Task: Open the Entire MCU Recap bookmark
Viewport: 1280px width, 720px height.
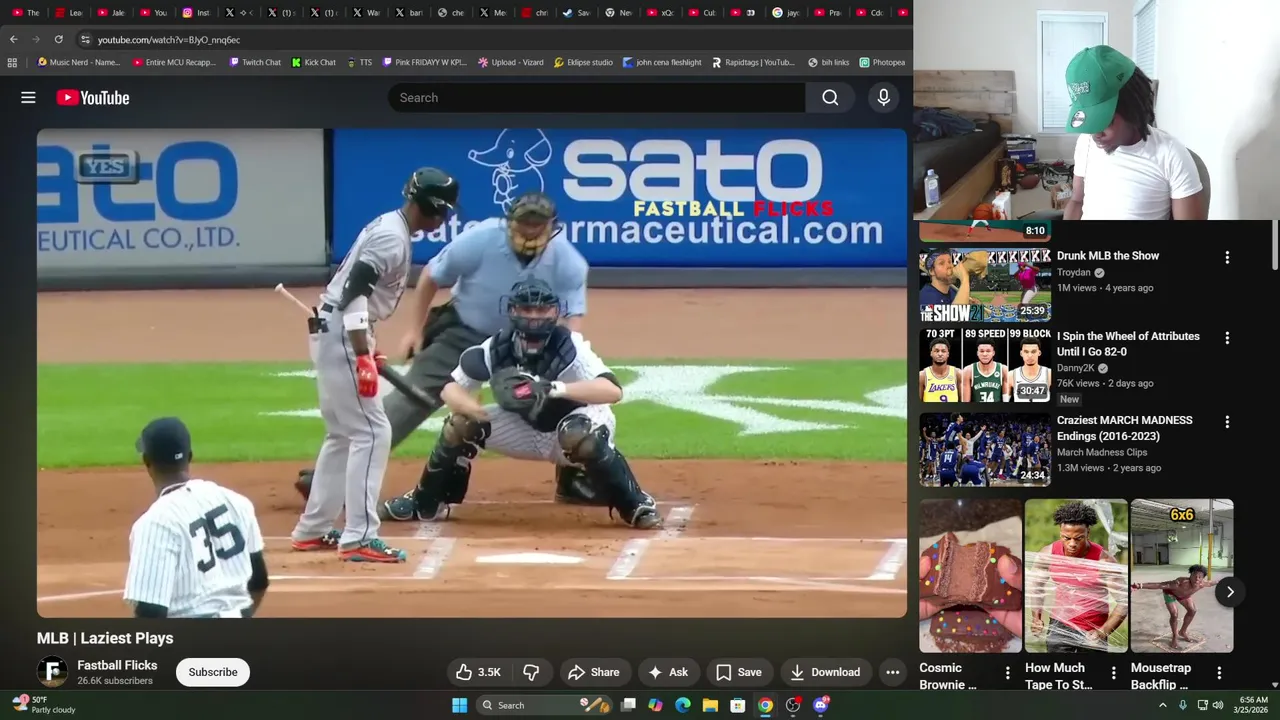Action: pos(174,62)
